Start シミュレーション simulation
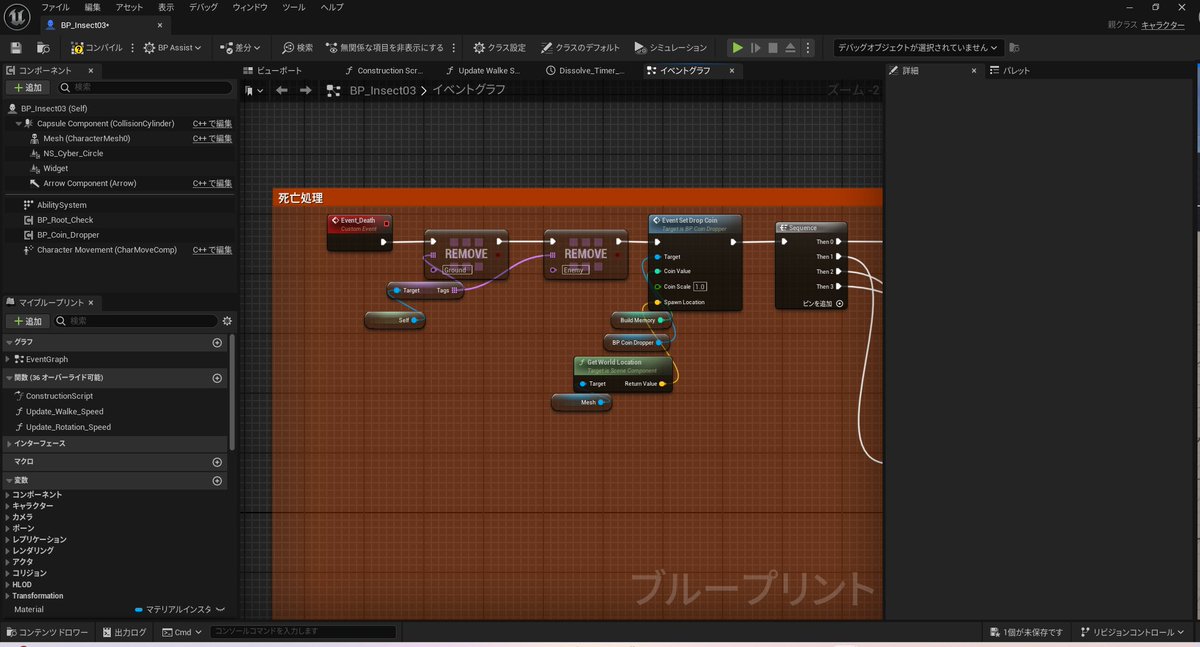1200x647 pixels. point(670,47)
